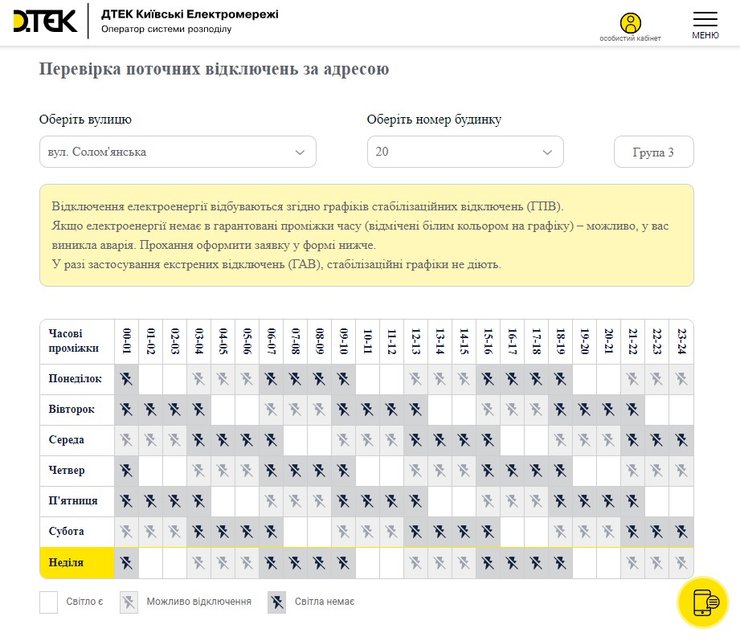
Task: Click the white 'Світло є' legend swatch
Action: point(49,602)
